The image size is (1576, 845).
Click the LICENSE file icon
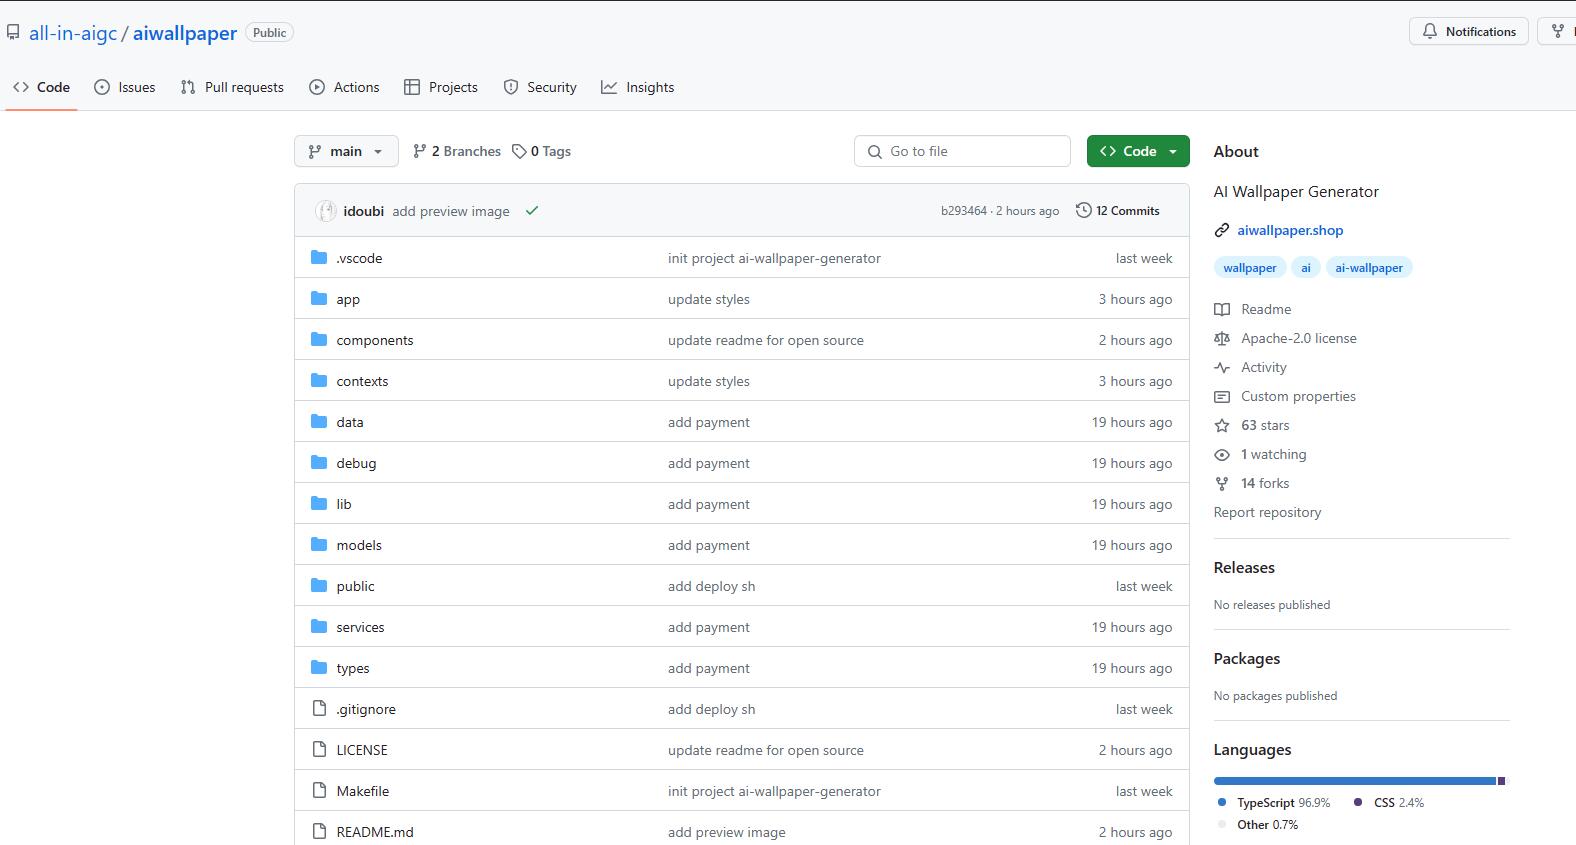(319, 750)
